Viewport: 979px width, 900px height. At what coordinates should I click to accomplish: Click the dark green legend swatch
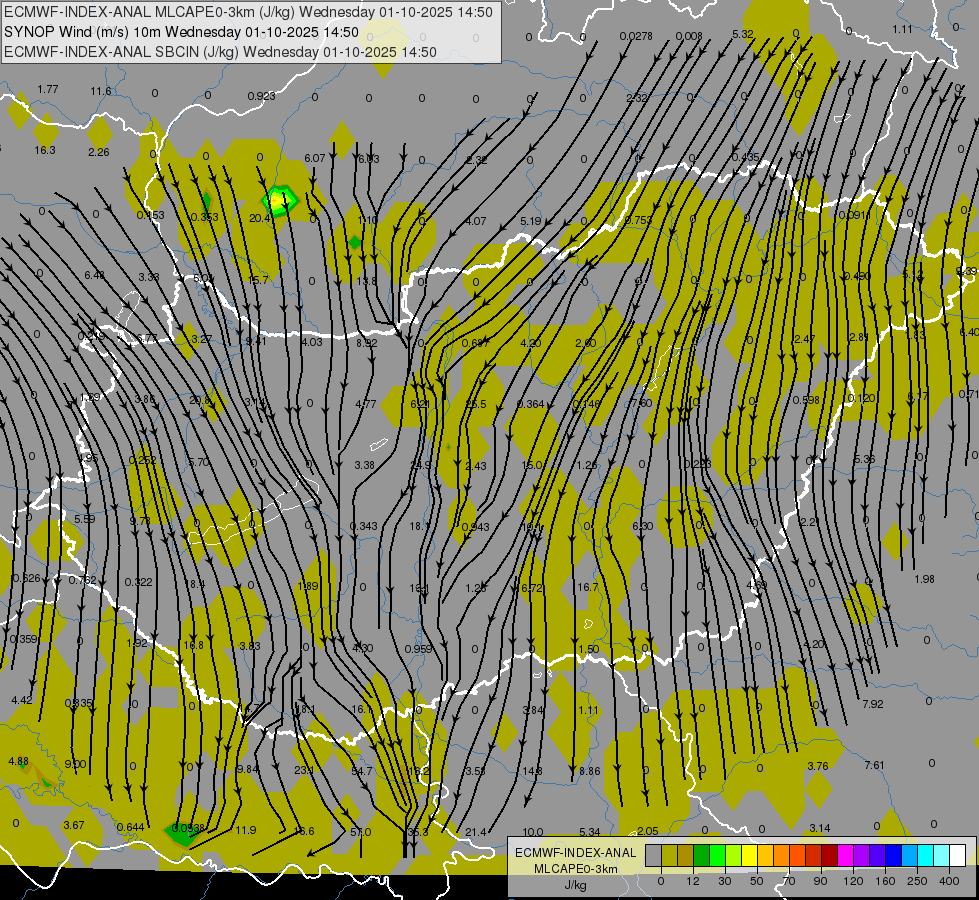coord(702,856)
